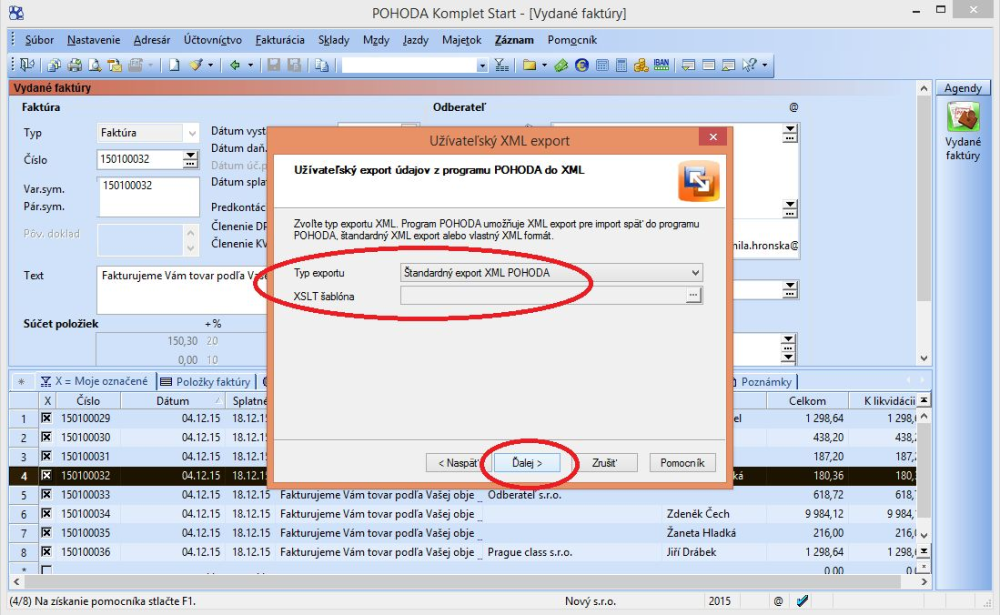1000x615 pixels.
Task: Click the panel icon with up arrow
Action: point(728,64)
